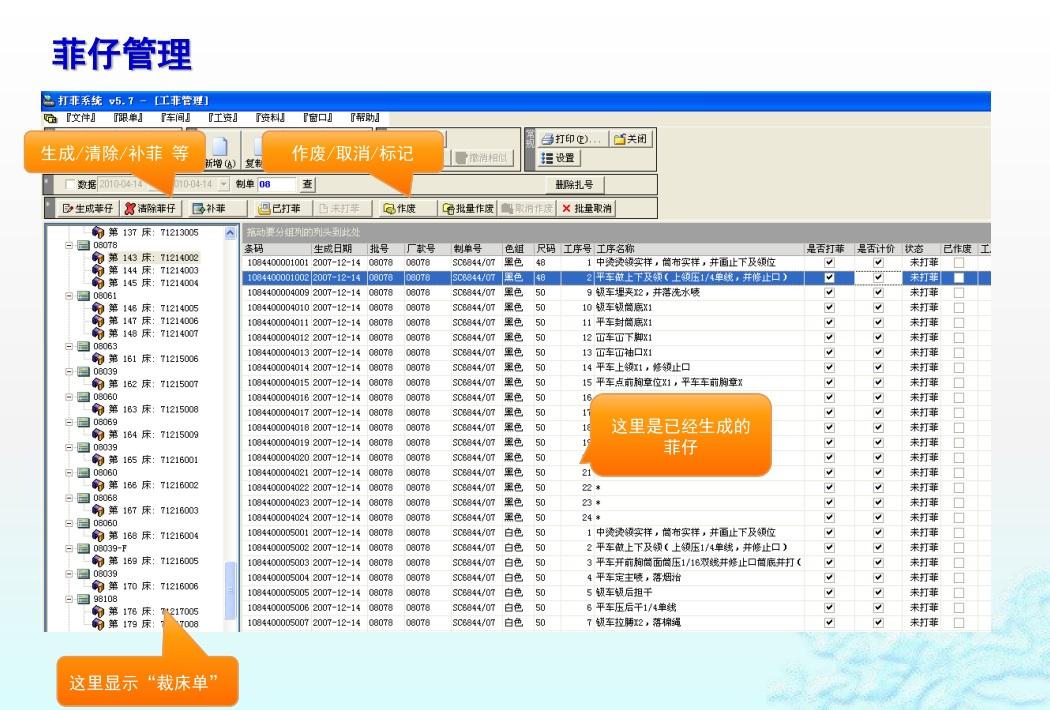Click the 批量取消 red X button
Viewport: 1050px width, 710px height.
(x=587, y=208)
